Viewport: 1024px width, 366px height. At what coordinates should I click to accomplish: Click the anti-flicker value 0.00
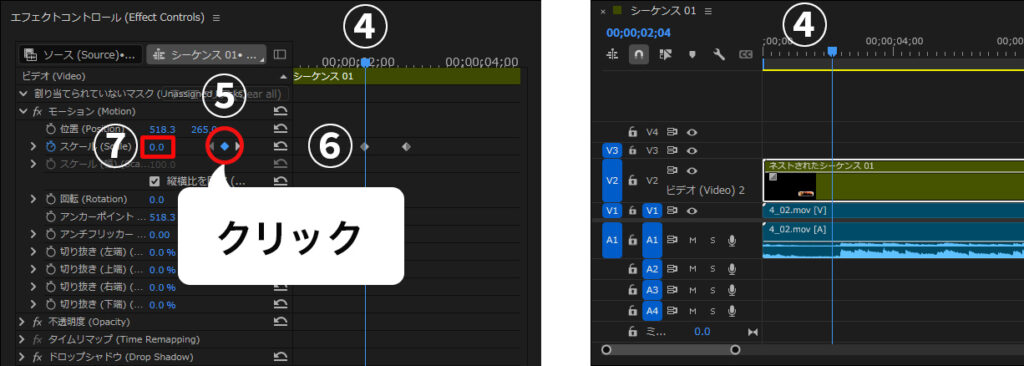159,235
